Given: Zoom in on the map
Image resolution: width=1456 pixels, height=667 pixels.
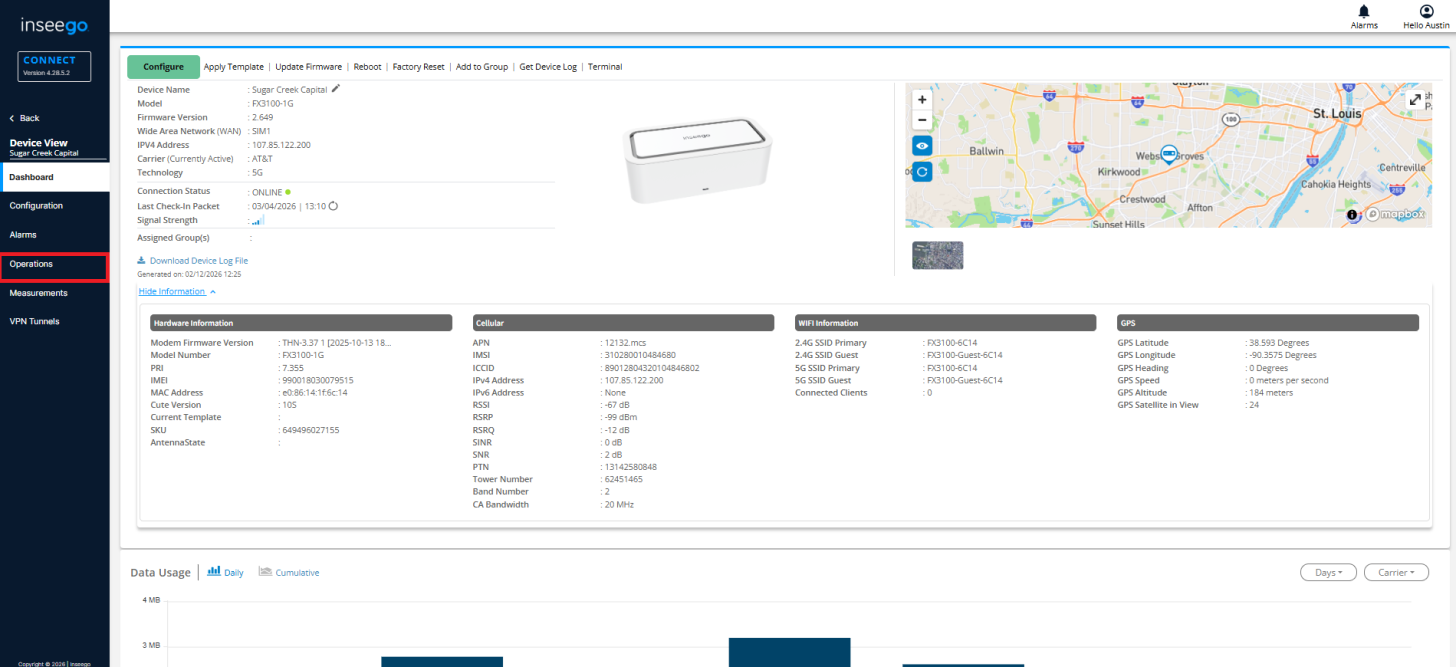Looking at the screenshot, I should click(x=922, y=100).
